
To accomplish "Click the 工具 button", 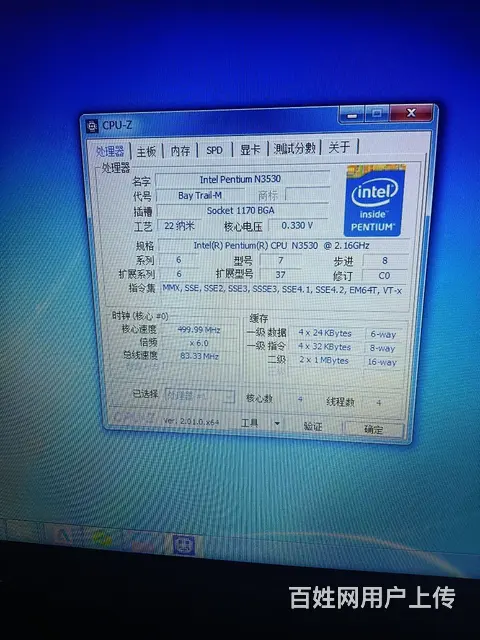I will click(x=249, y=423).
